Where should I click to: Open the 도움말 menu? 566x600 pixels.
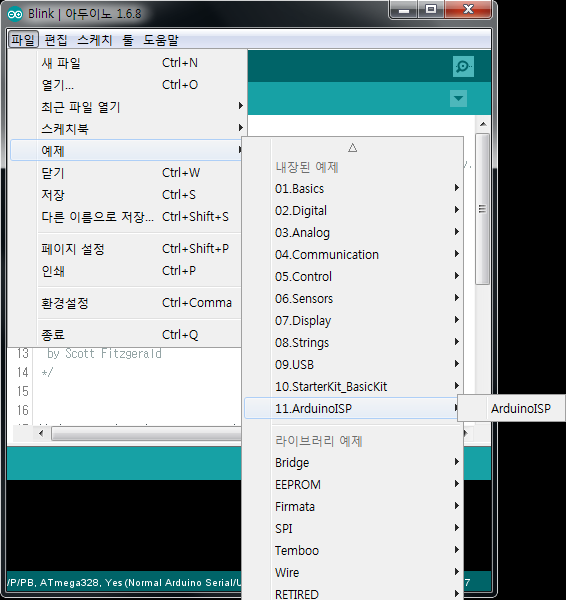161,39
